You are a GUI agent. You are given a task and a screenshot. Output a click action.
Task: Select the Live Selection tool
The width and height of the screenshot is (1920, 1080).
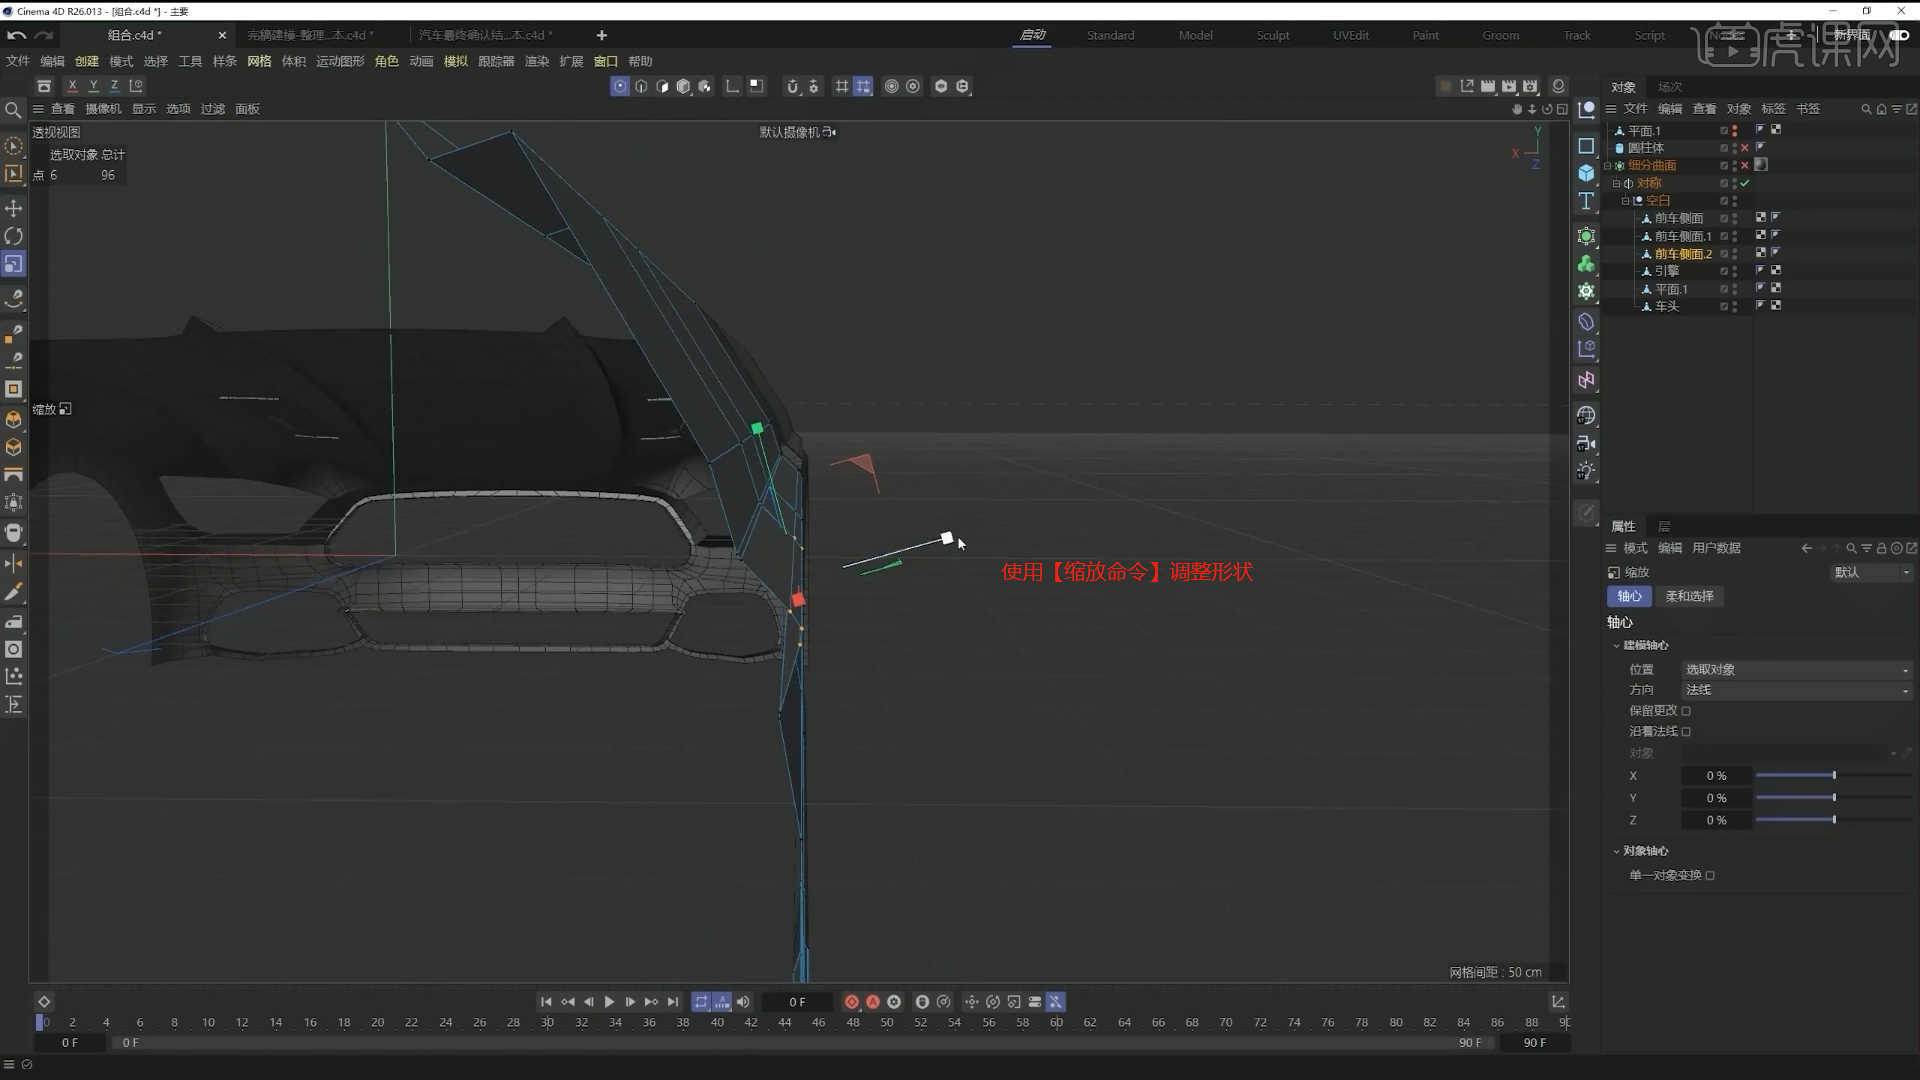click(14, 146)
